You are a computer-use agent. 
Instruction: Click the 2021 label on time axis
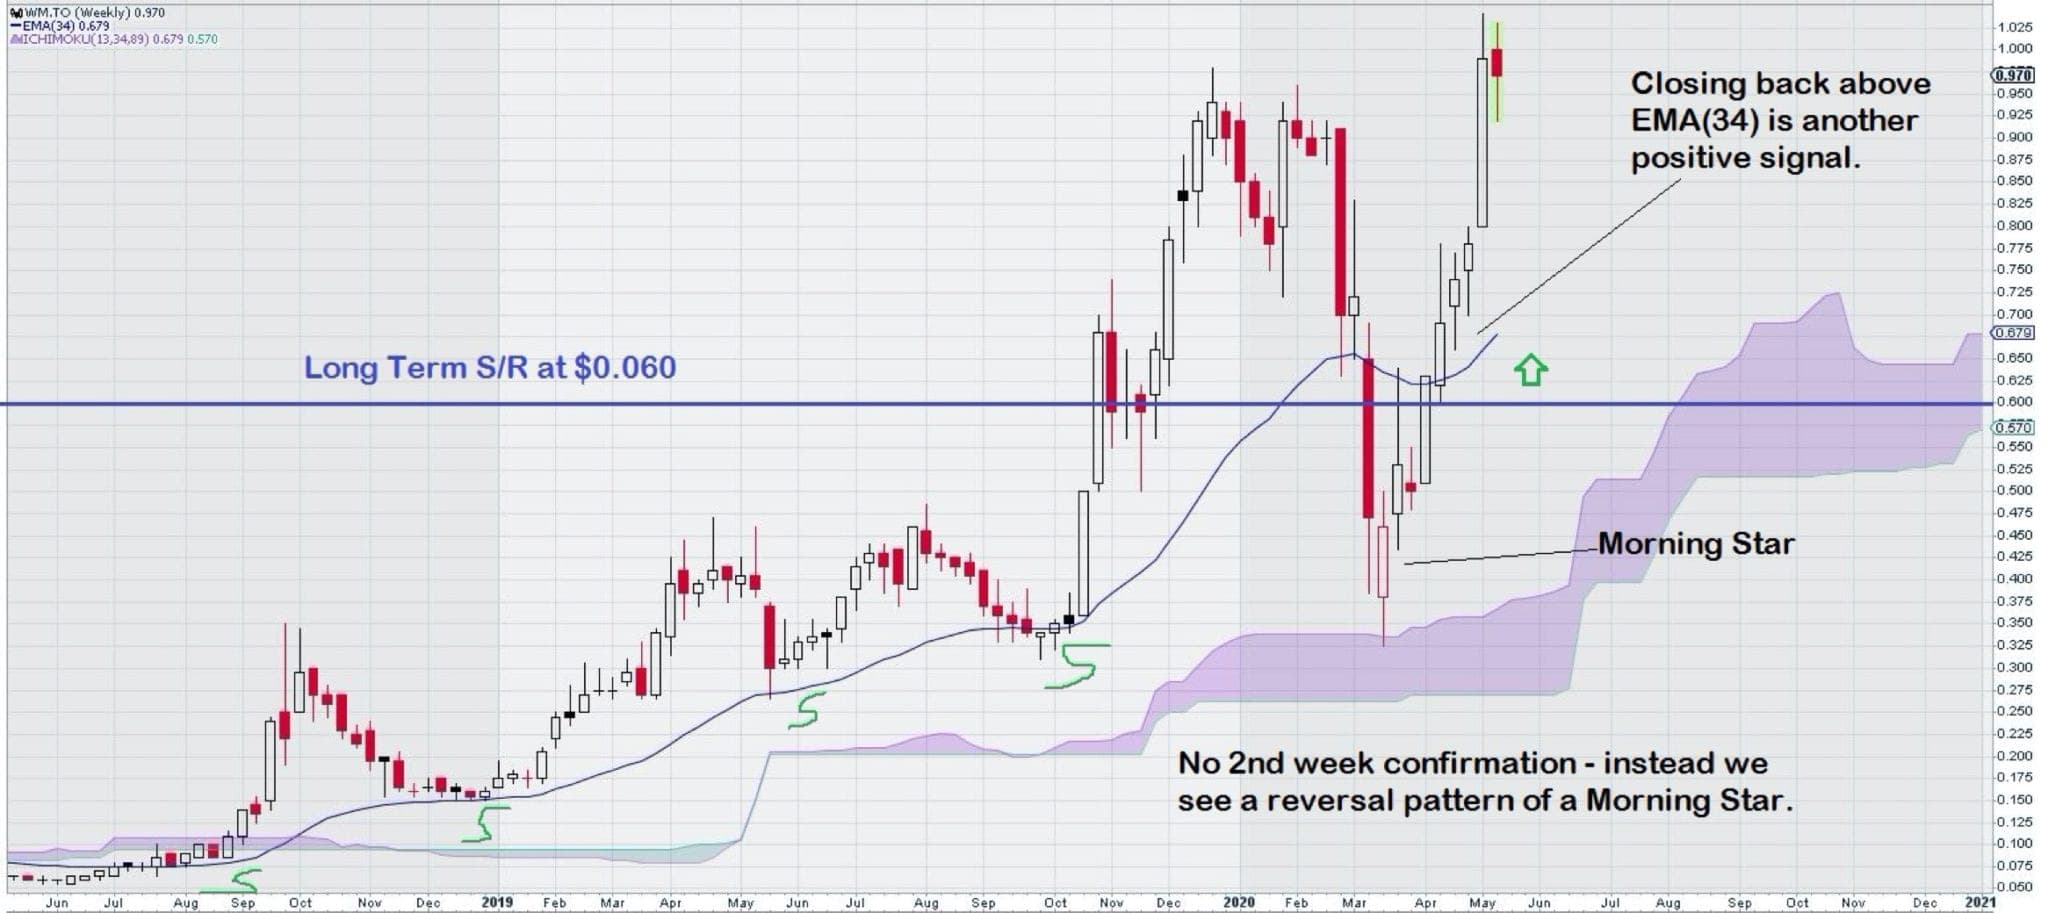pos(1980,902)
